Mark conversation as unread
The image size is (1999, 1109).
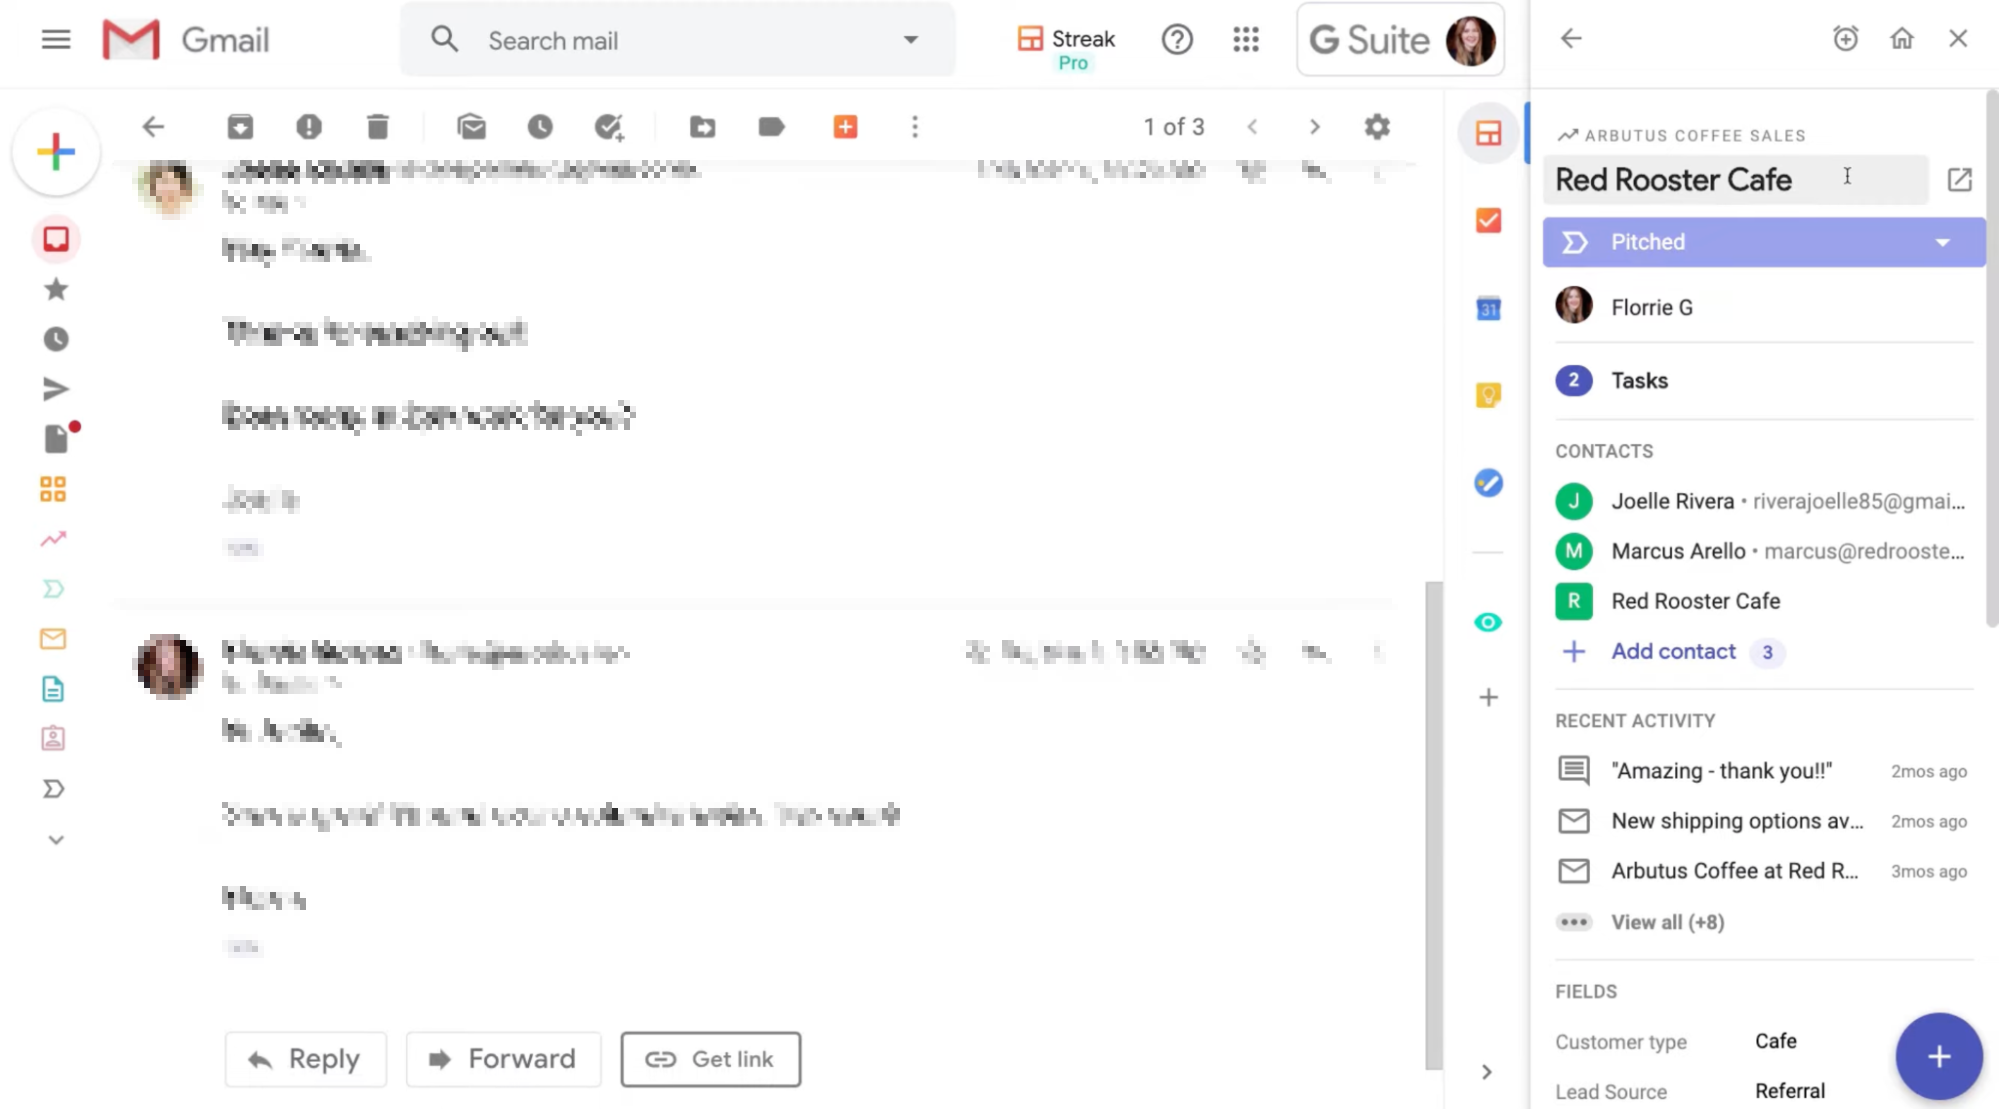pos(471,127)
